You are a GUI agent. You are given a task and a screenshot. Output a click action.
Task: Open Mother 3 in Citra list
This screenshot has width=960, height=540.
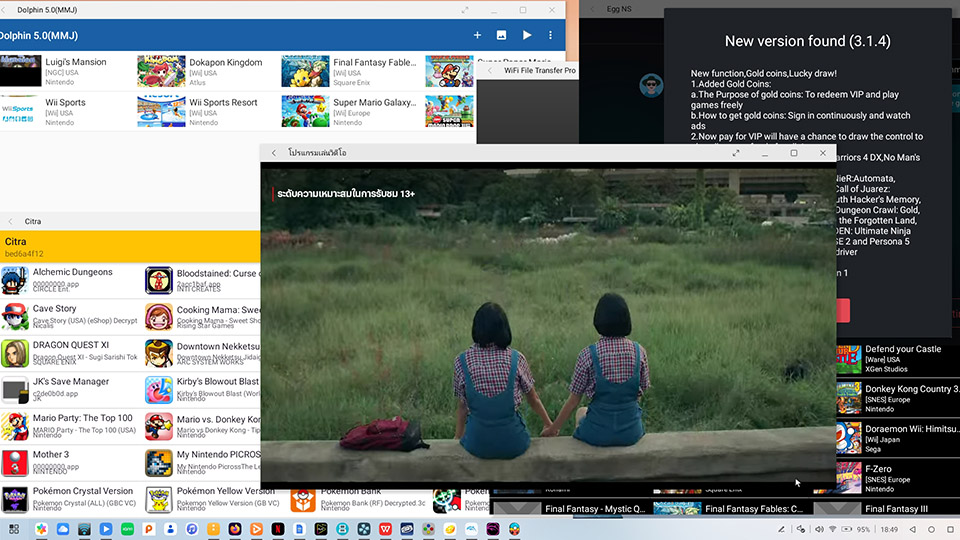click(71, 463)
